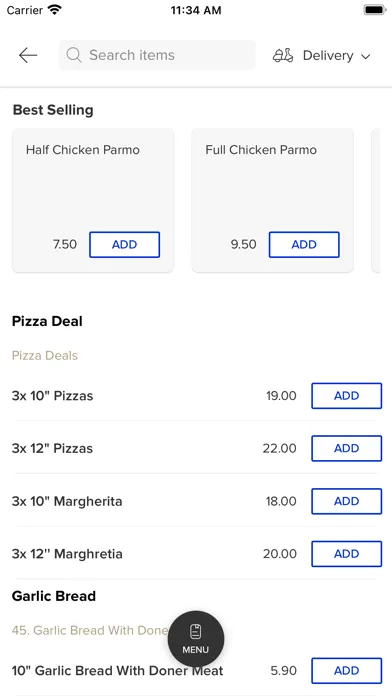This screenshot has width=392, height=696.
Task: Add 3x 12'' Marghretia deal
Action: [346, 554]
